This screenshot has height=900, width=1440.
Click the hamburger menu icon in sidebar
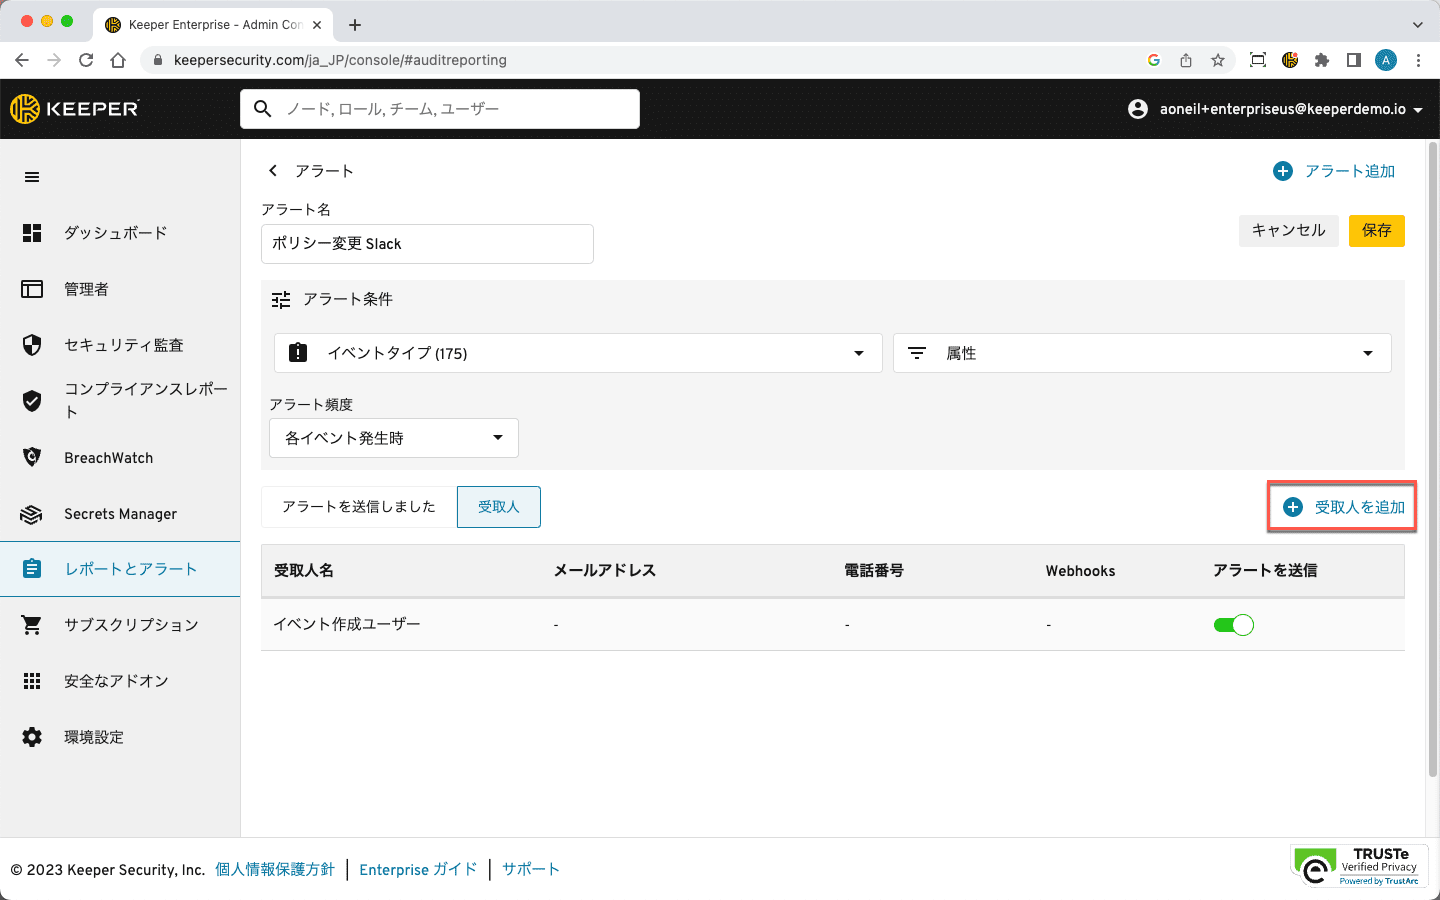(x=32, y=177)
